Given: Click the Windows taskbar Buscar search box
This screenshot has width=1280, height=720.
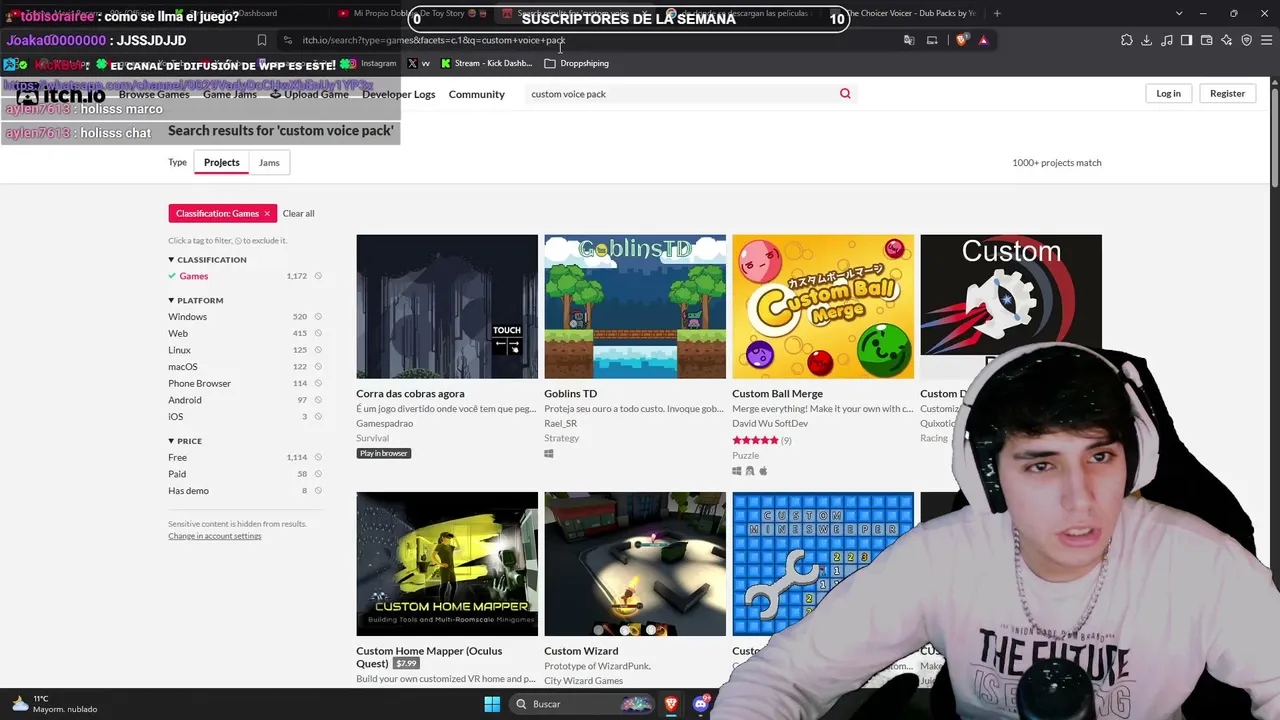Looking at the screenshot, I should (582, 704).
